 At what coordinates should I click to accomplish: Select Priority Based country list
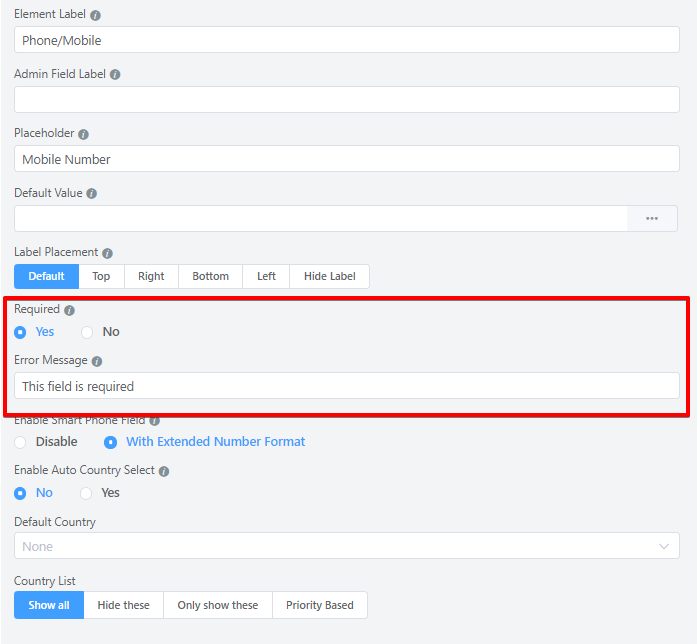(319, 605)
